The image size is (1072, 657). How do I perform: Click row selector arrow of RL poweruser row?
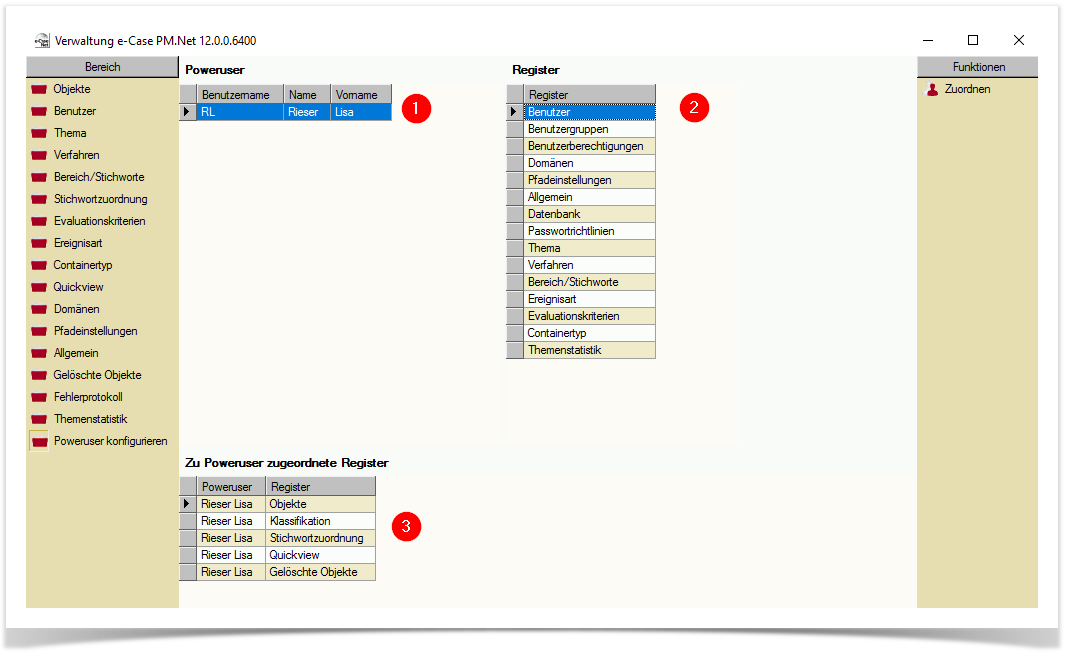tap(188, 111)
